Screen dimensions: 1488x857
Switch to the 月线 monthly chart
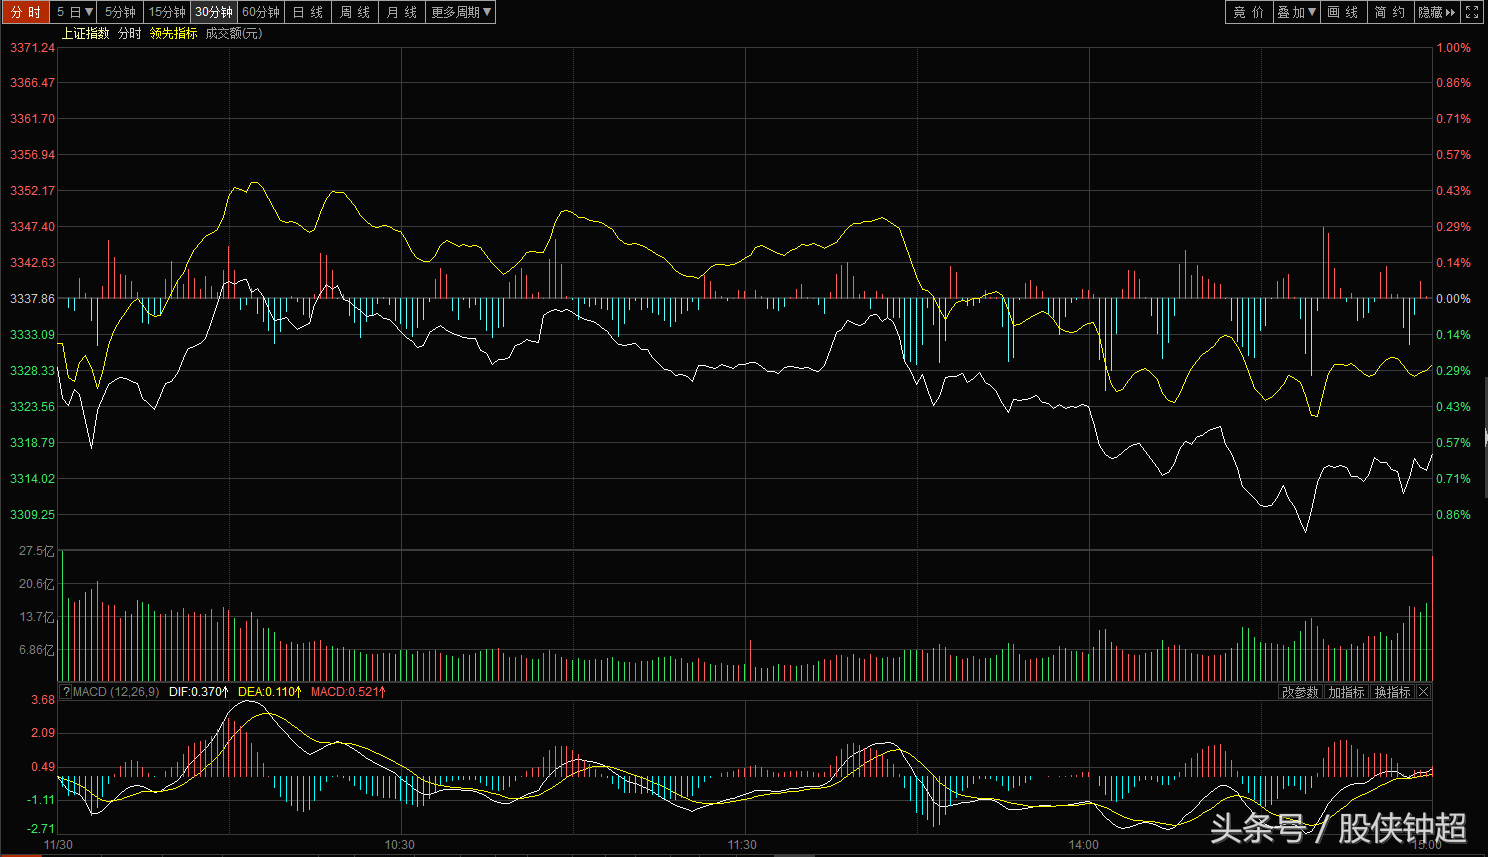point(402,12)
